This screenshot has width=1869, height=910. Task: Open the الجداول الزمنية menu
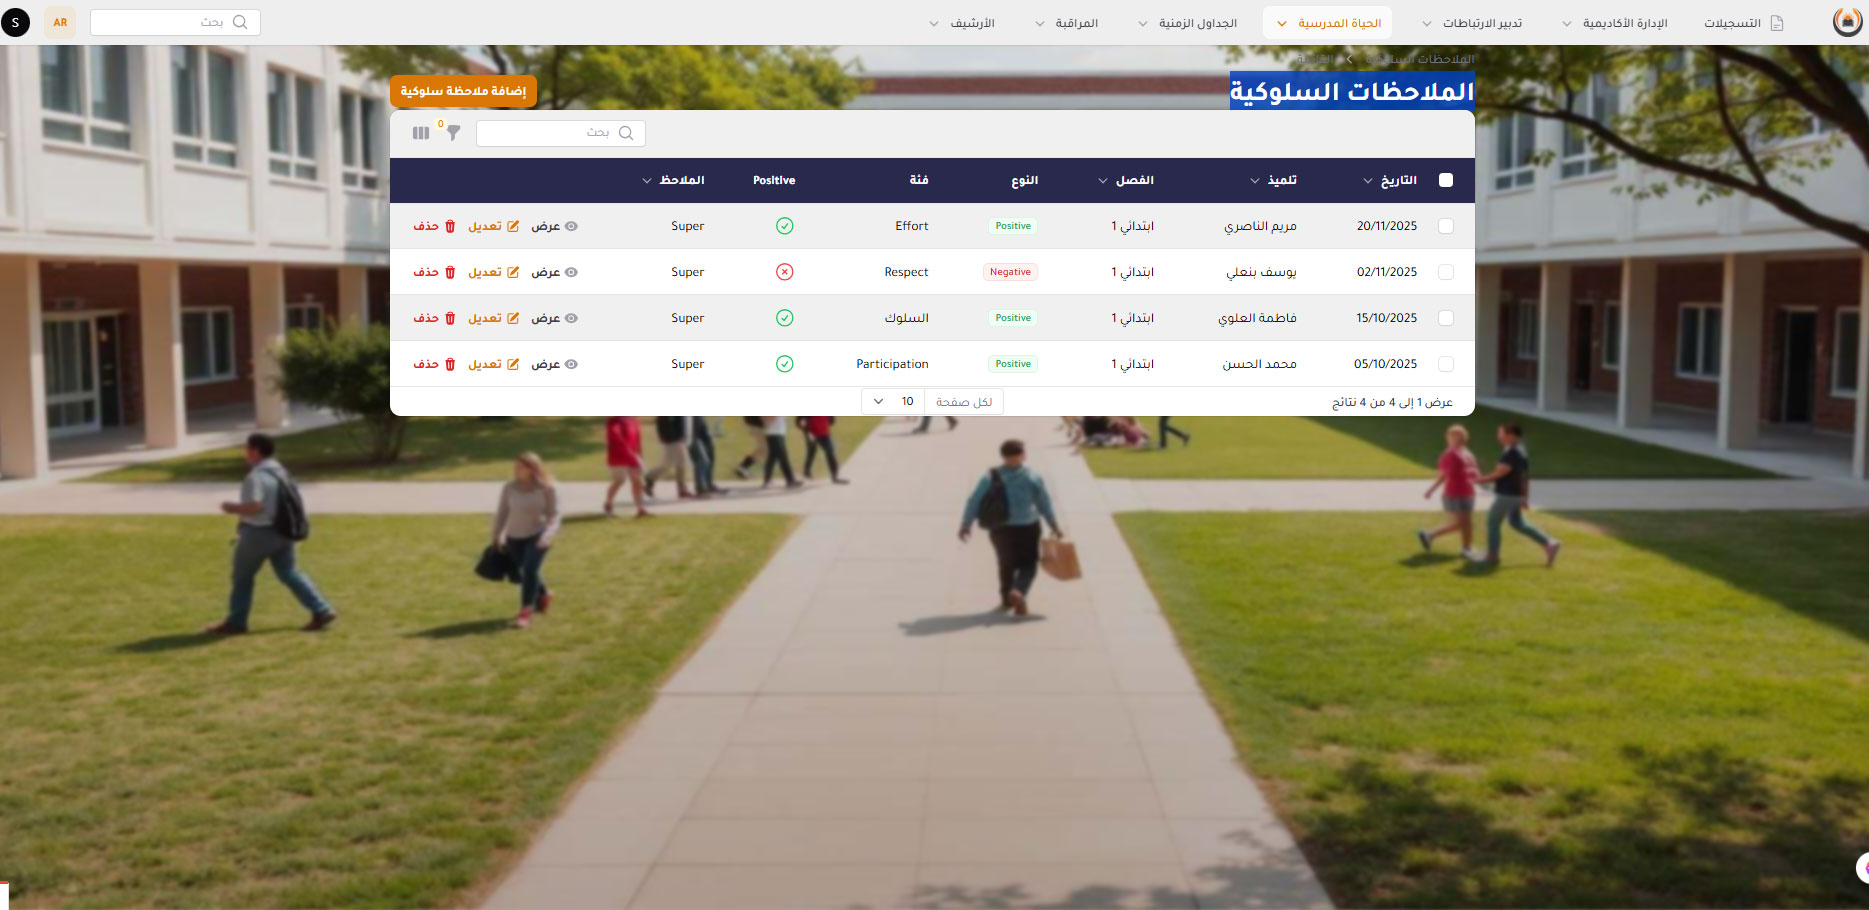[x=1187, y=23]
